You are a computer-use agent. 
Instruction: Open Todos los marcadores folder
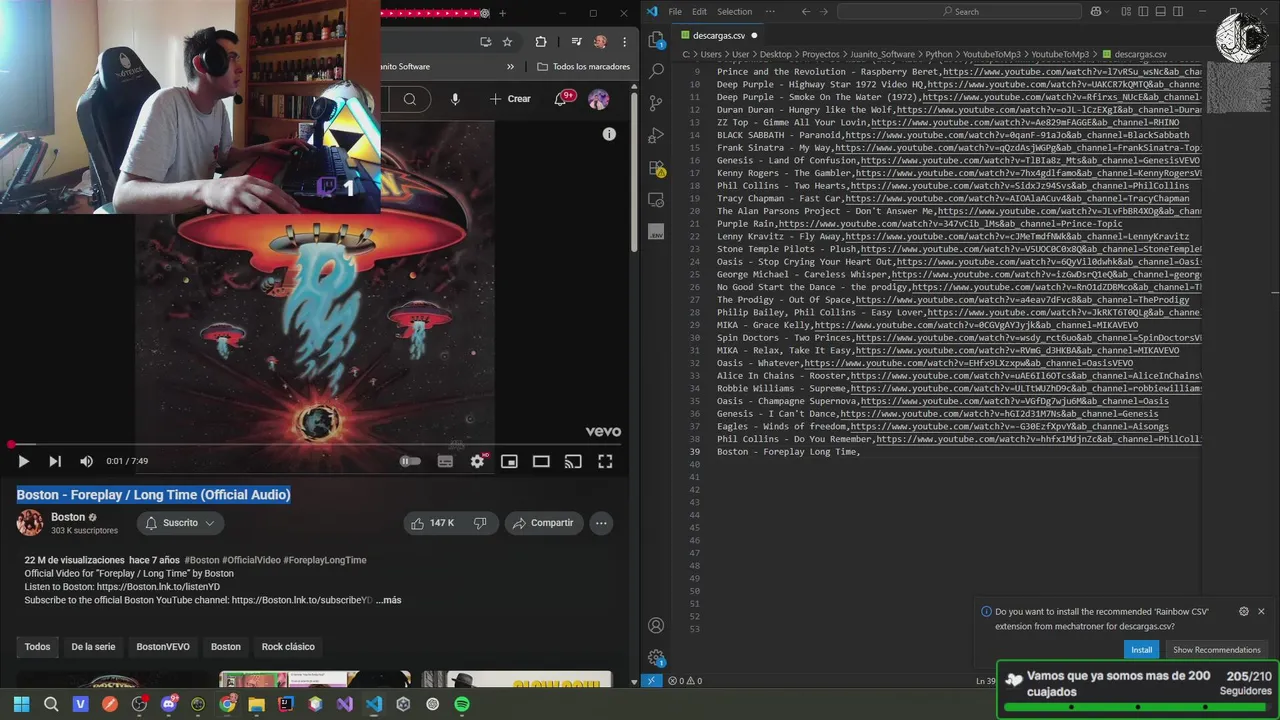583,67
